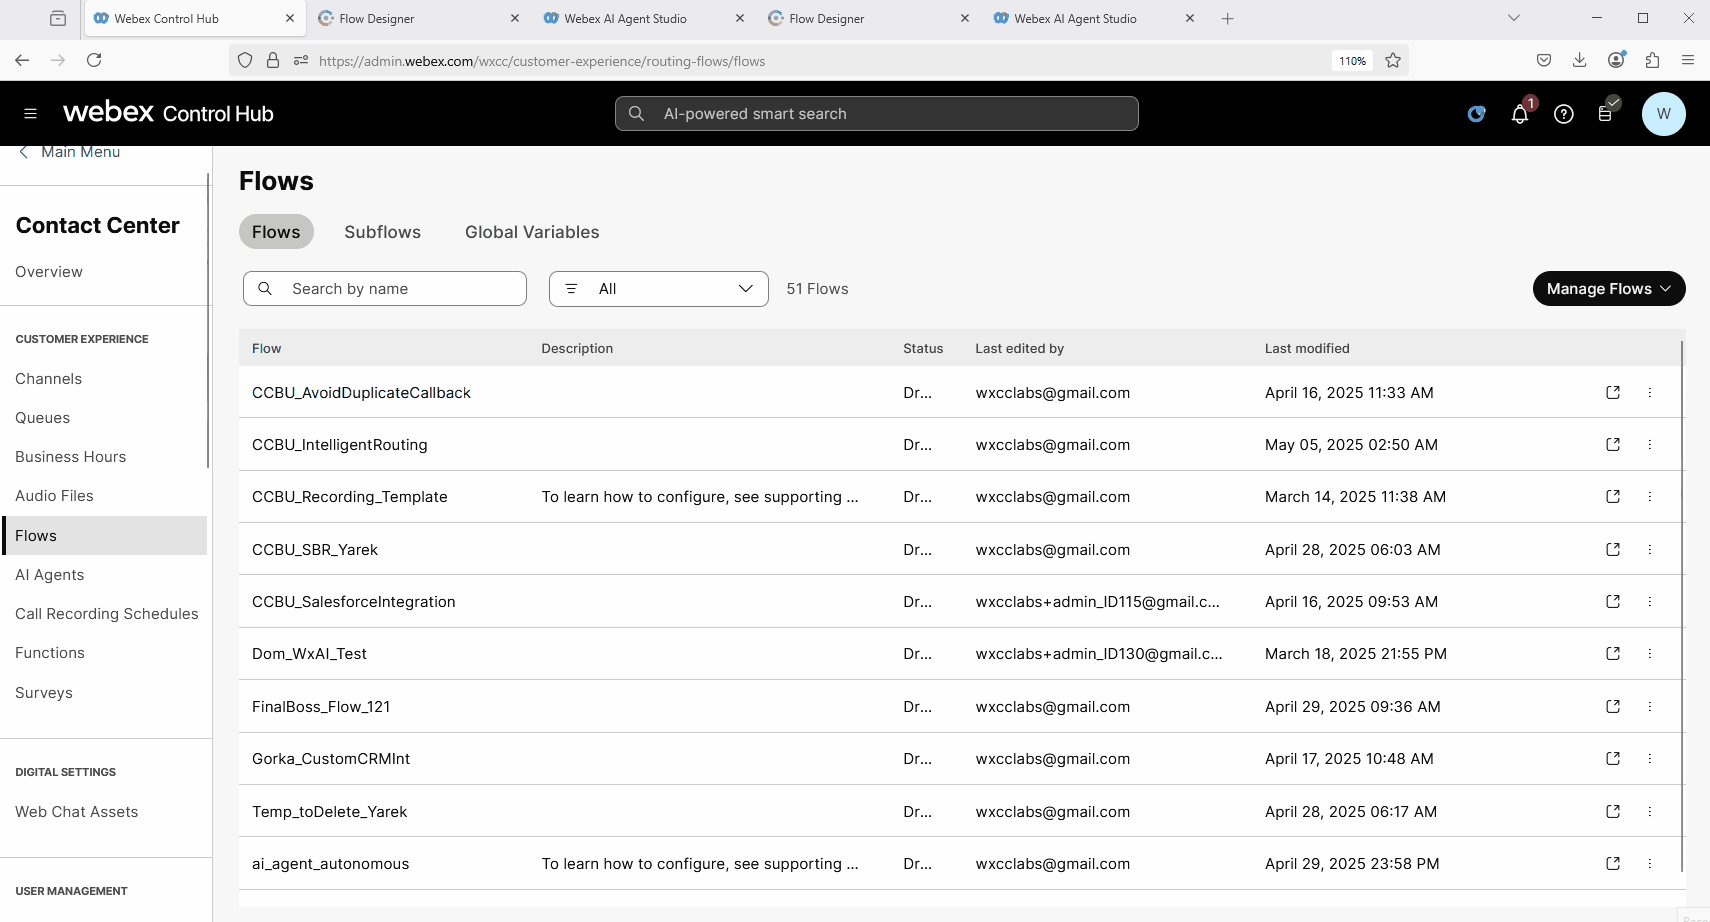
Task: Expand the Manage Flows dropdown button
Action: tap(1608, 289)
